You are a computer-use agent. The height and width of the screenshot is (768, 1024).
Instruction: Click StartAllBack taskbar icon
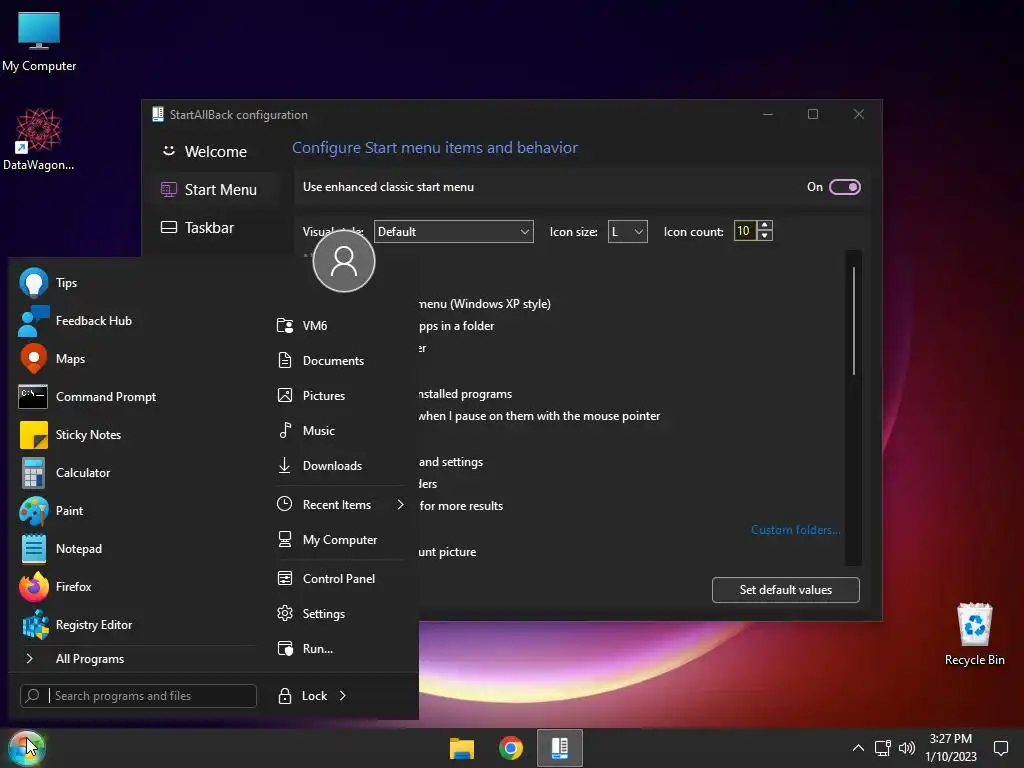tap(560, 748)
